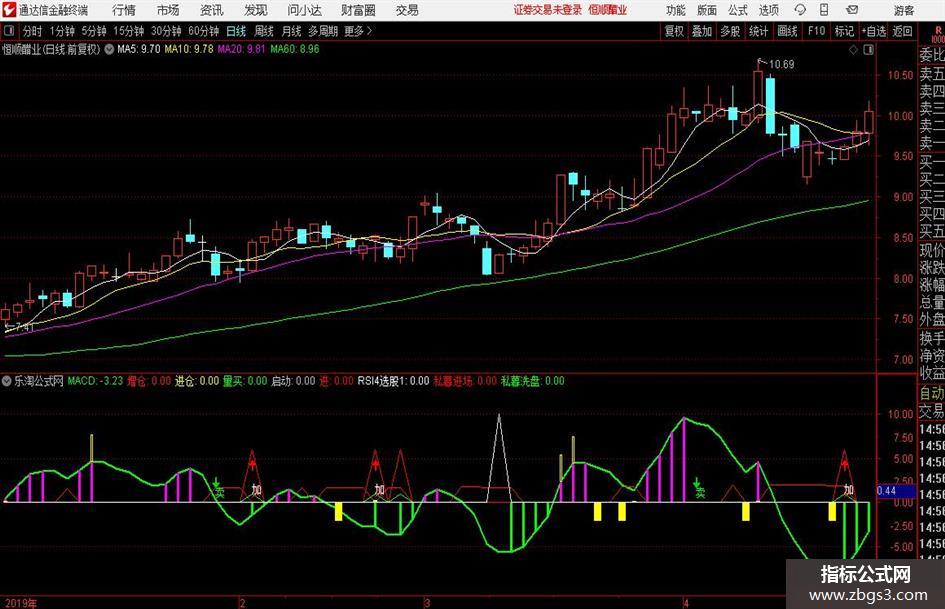The height and width of the screenshot is (609, 945).
Task: Open the 资讯 menu
Action: click(x=212, y=10)
